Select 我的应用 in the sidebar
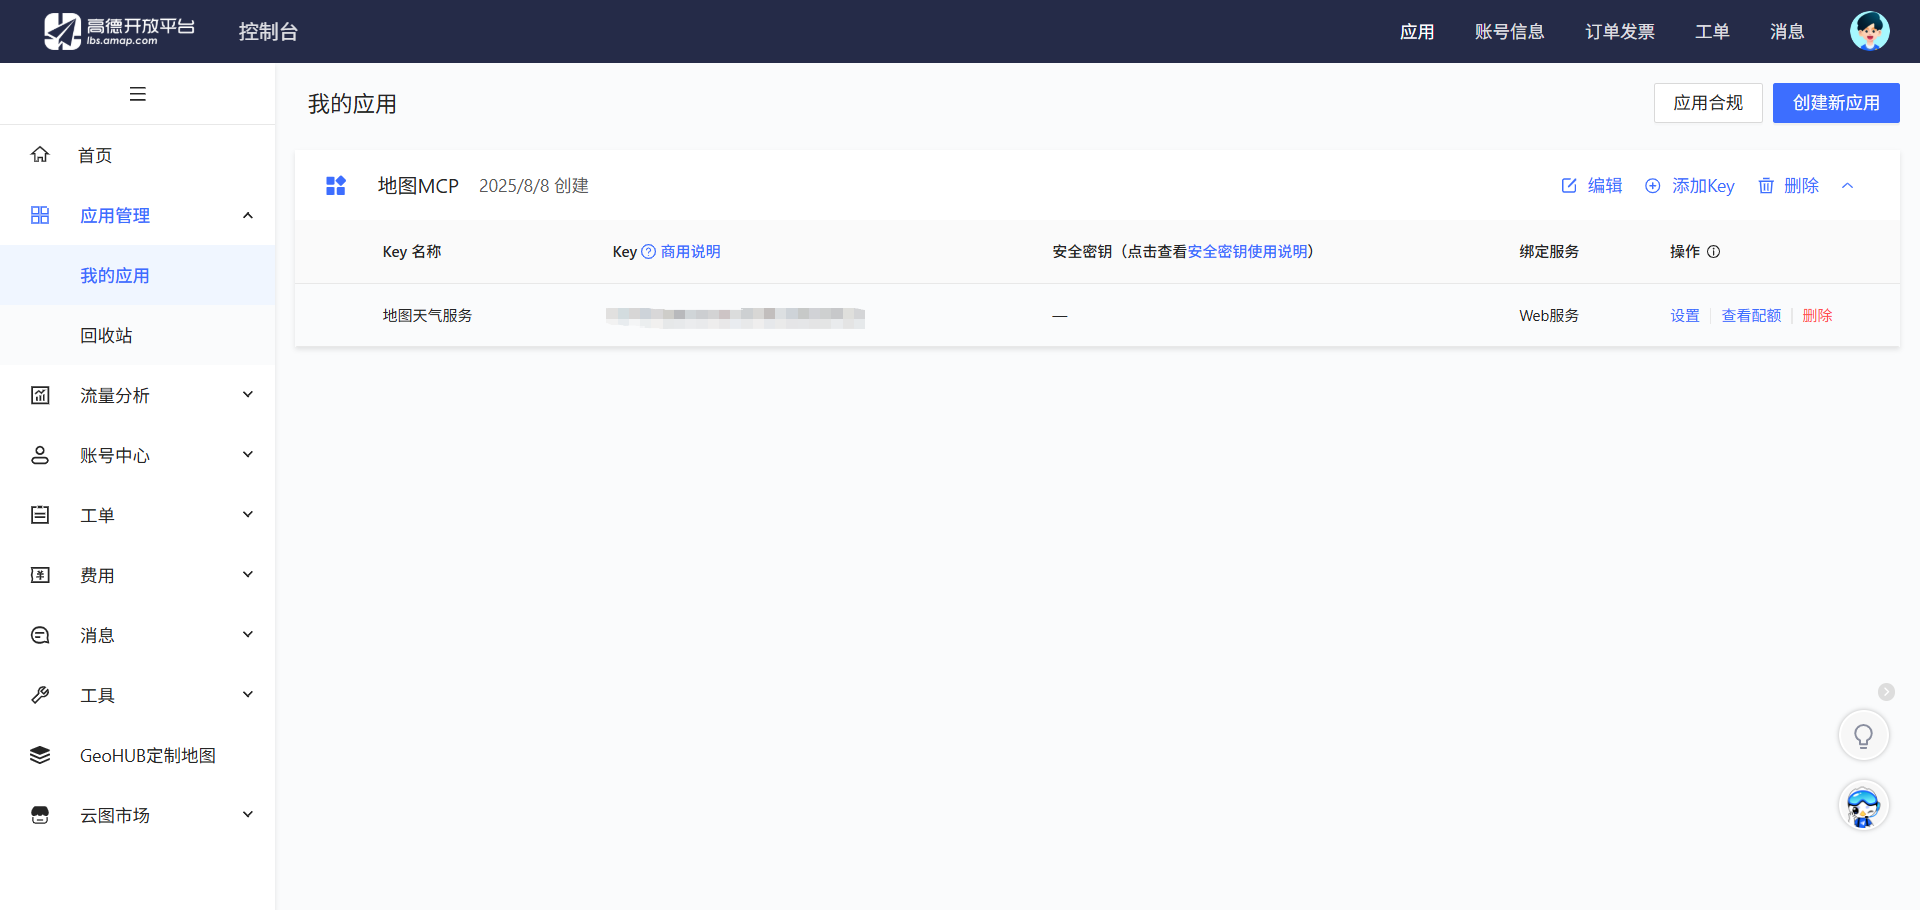Screen dimensions: 1920x910 [138, 275]
